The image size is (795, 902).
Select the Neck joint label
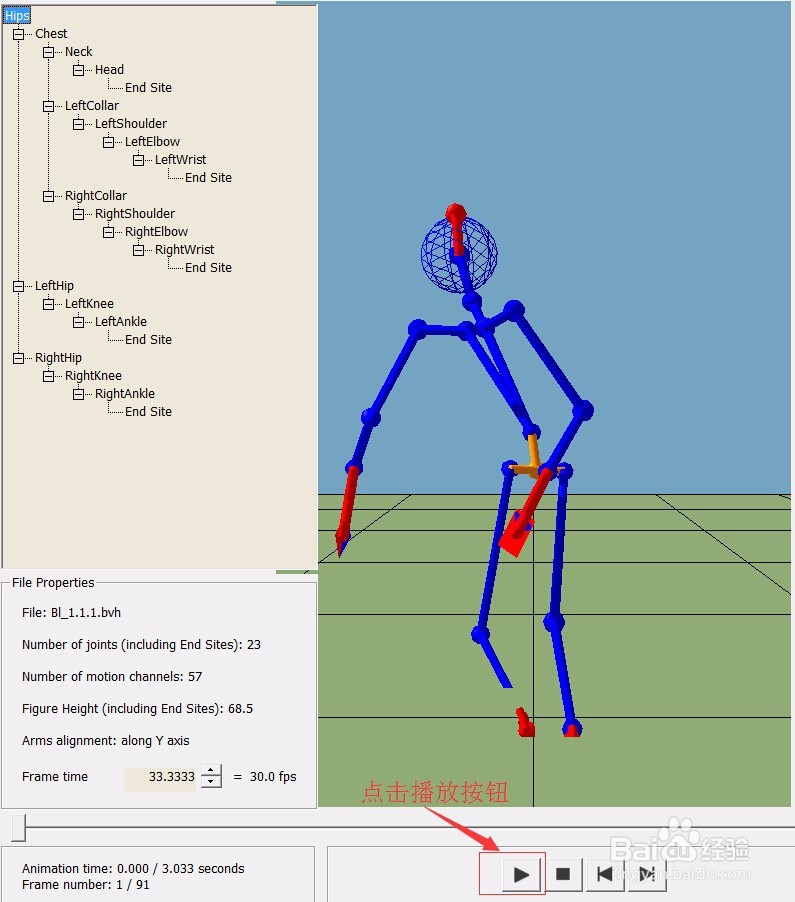79,52
